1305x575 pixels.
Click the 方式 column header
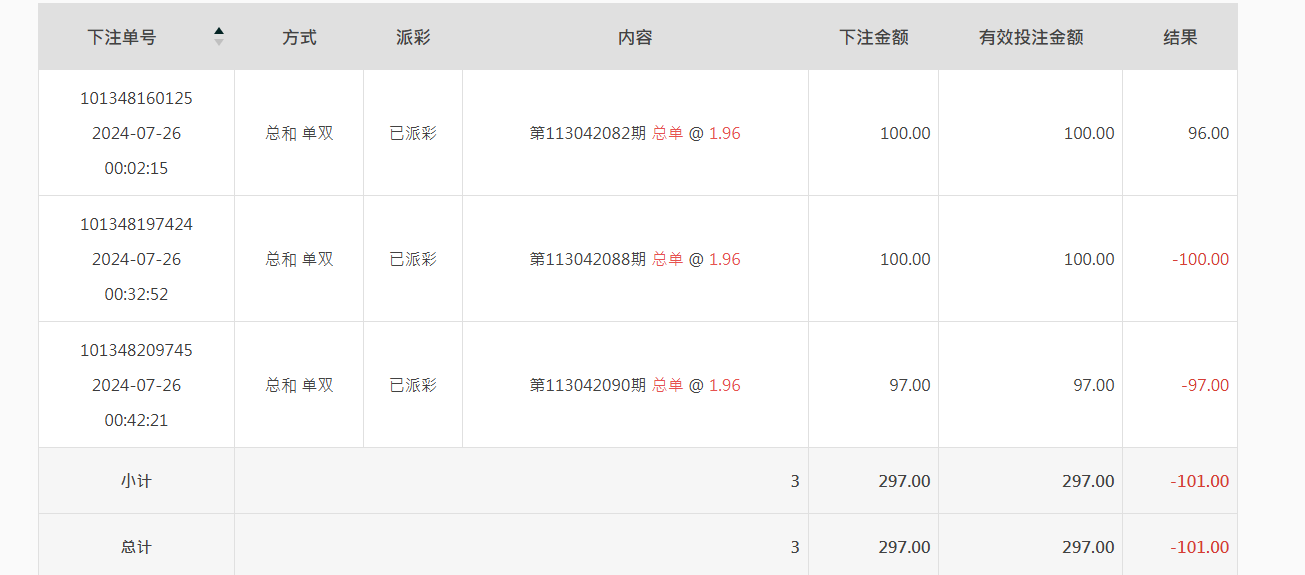tap(299, 37)
